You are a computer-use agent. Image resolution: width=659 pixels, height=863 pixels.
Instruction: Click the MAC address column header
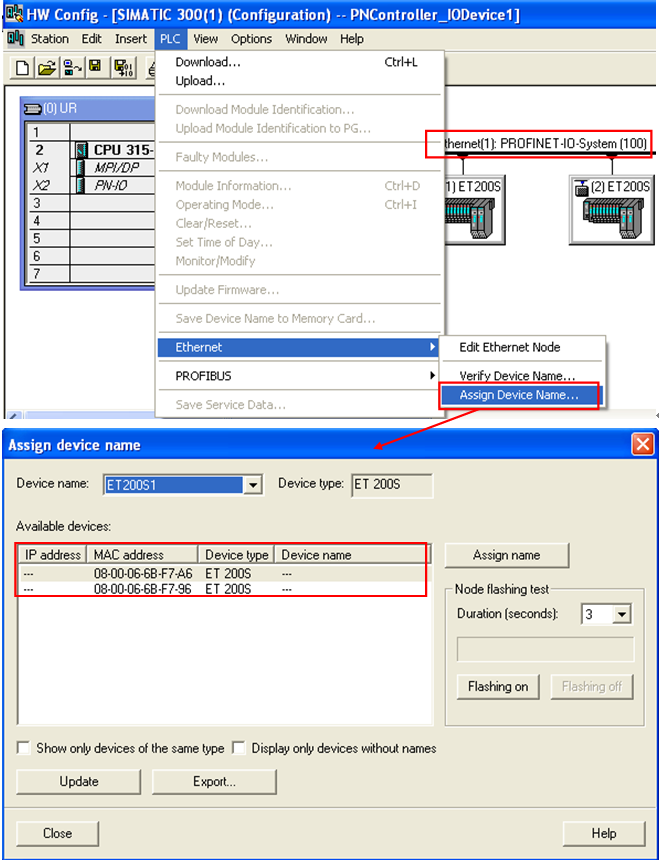(143, 555)
